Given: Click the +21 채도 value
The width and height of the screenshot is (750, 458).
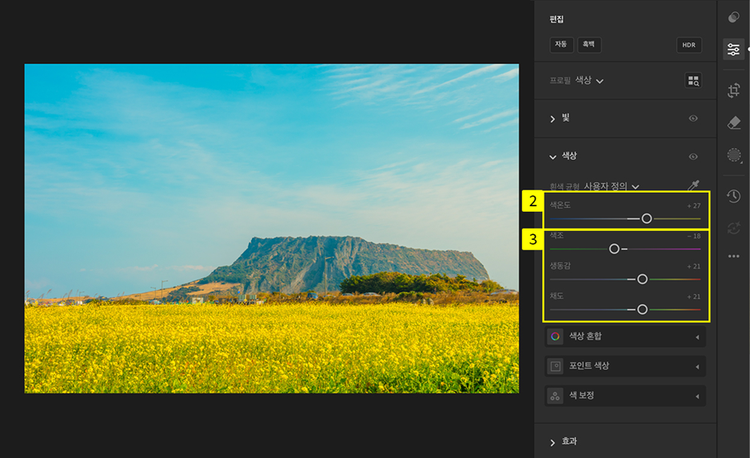Looking at the screenshot, I should click(x=694, y=296).
